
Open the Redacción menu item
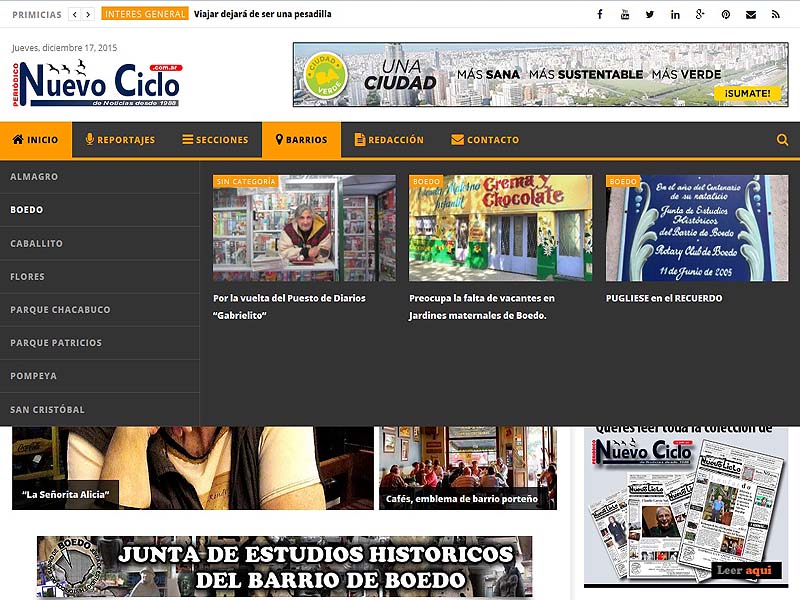point(389,140)
